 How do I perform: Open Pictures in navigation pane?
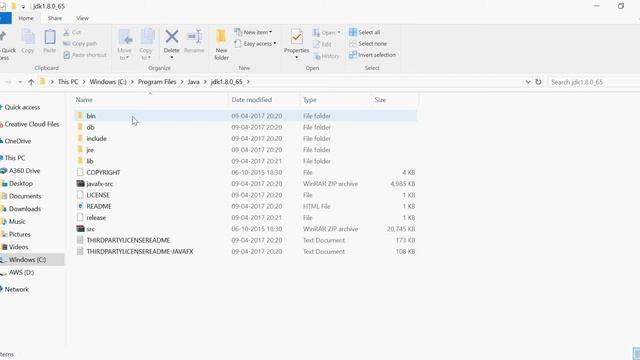click(x=20, y=234)
